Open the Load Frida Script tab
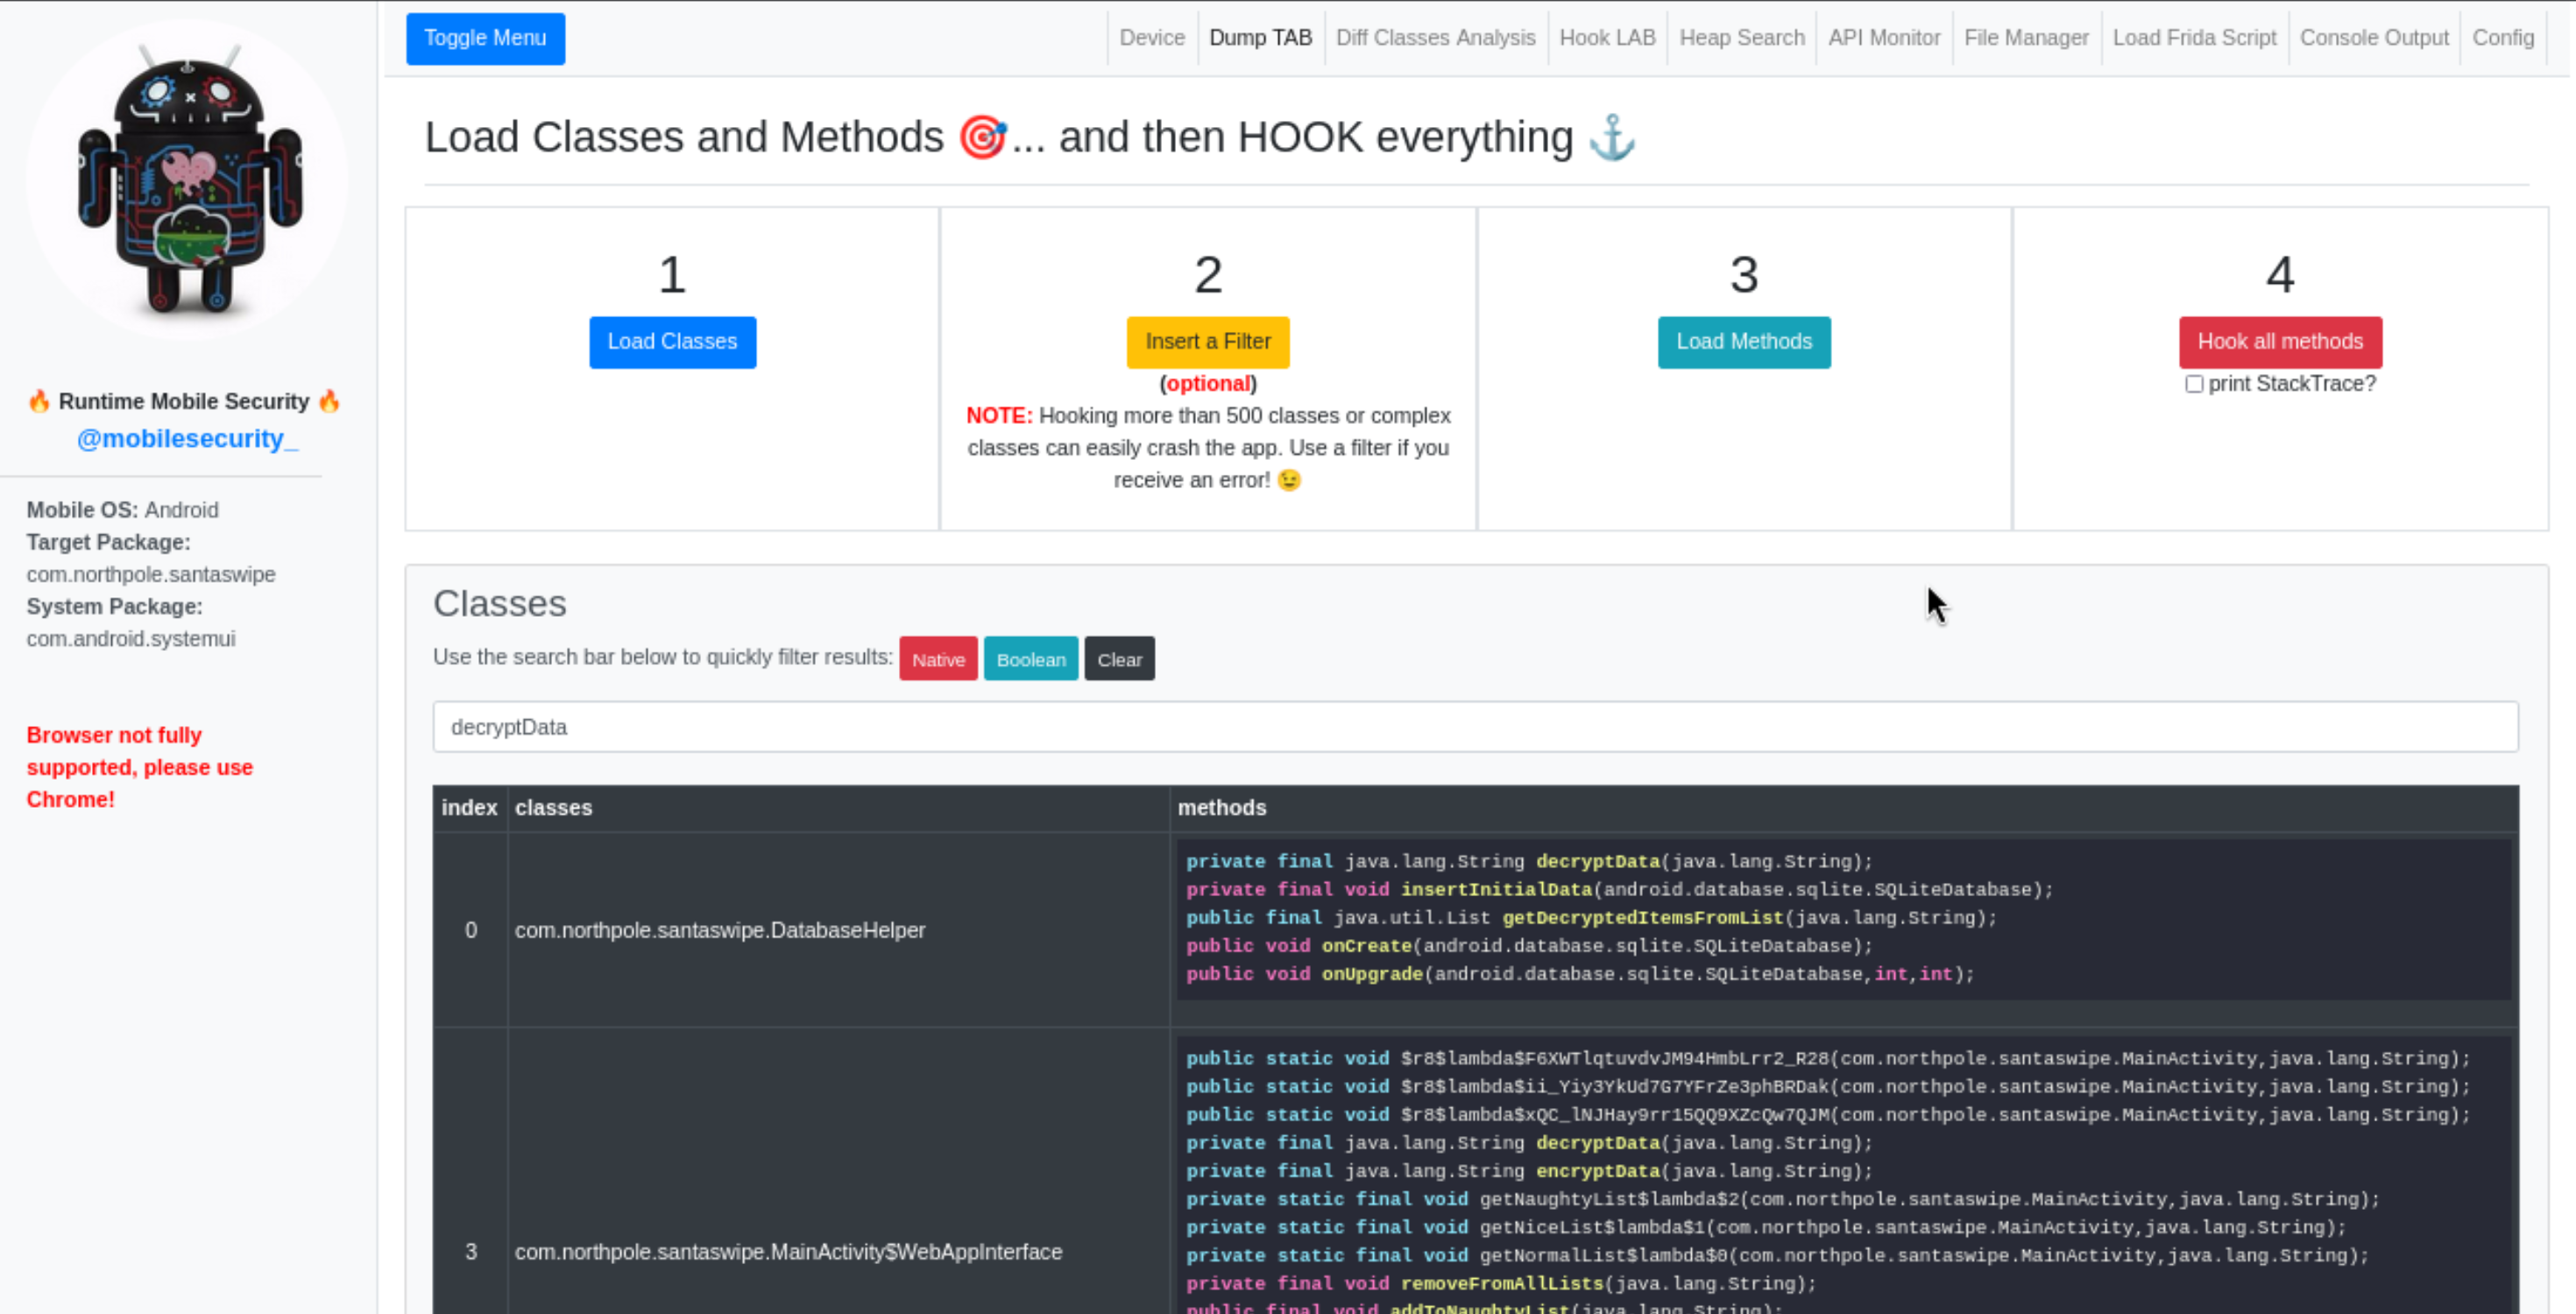 (x=2195, y=38)
